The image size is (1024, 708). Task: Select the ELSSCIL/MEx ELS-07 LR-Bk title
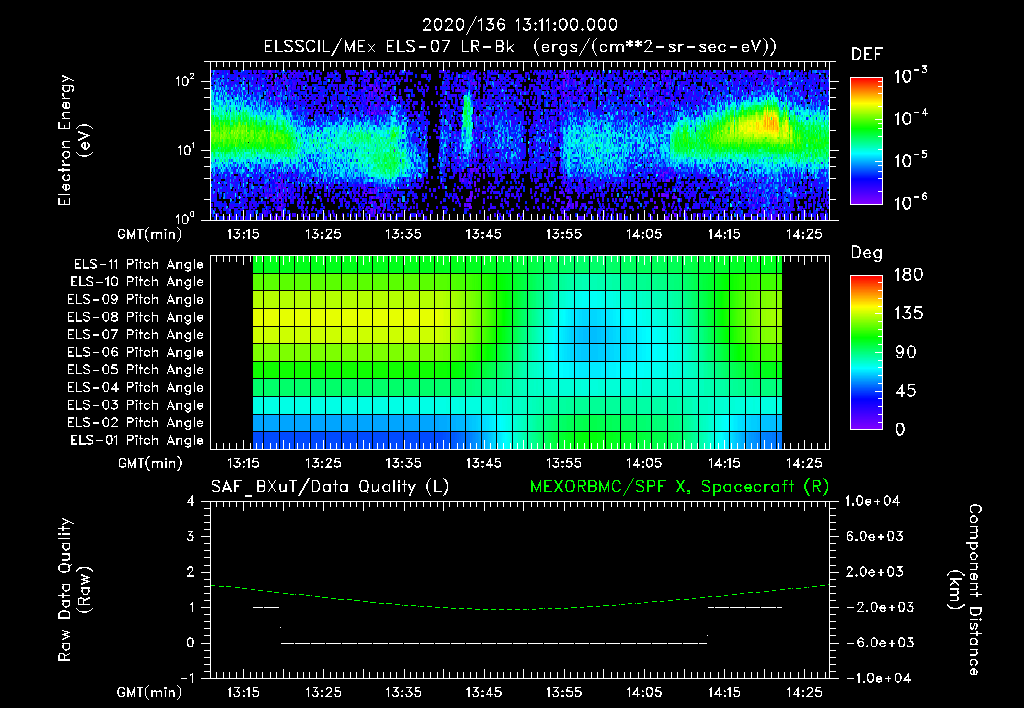point(389,47)
